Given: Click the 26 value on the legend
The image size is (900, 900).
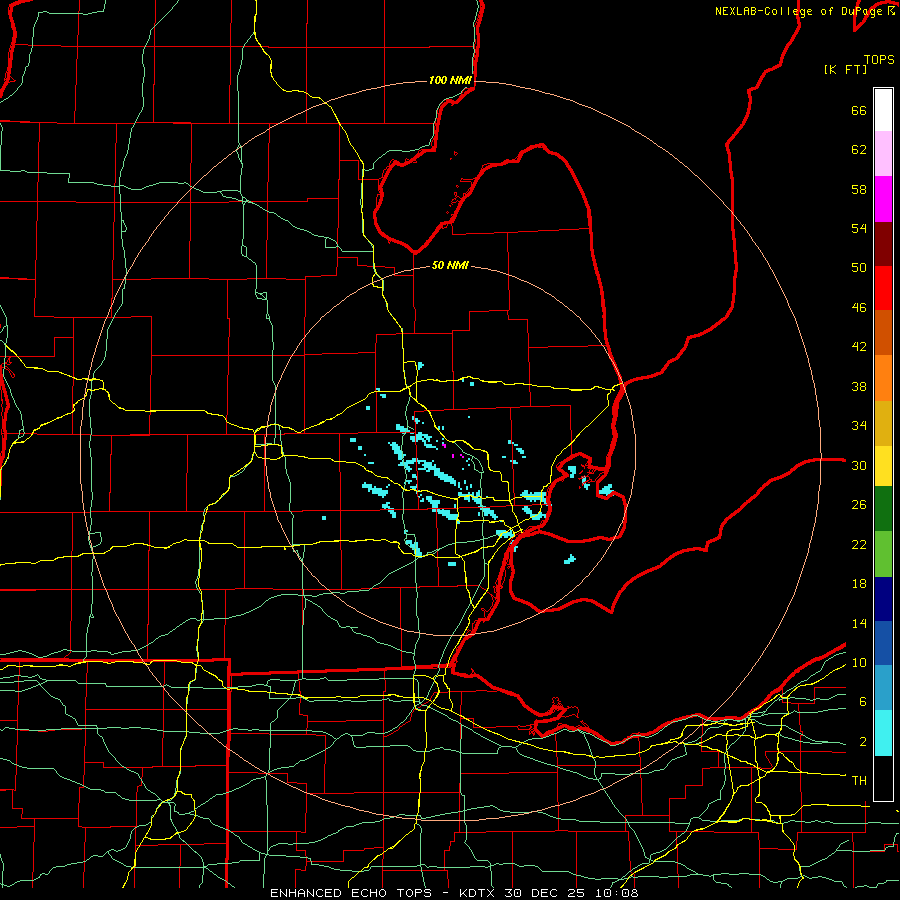Looking at the screenshot, I should click(859, 505).
